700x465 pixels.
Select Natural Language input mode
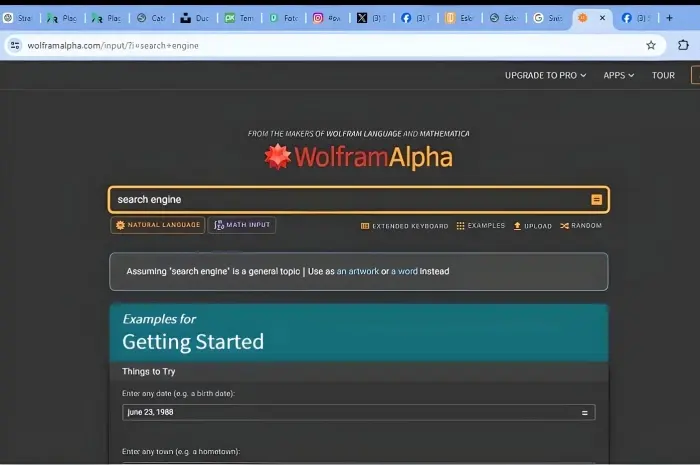coord(158,225)
